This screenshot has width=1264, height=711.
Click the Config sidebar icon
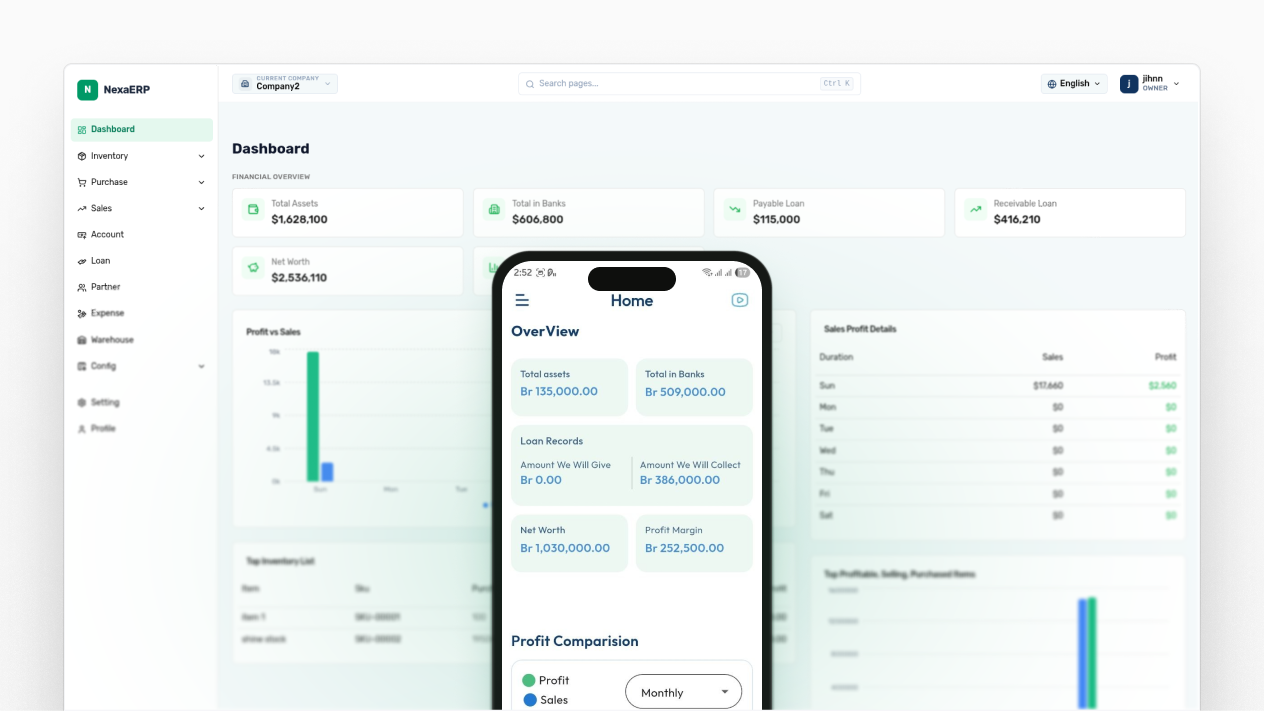pyautogui.click(x=82, y=366)
